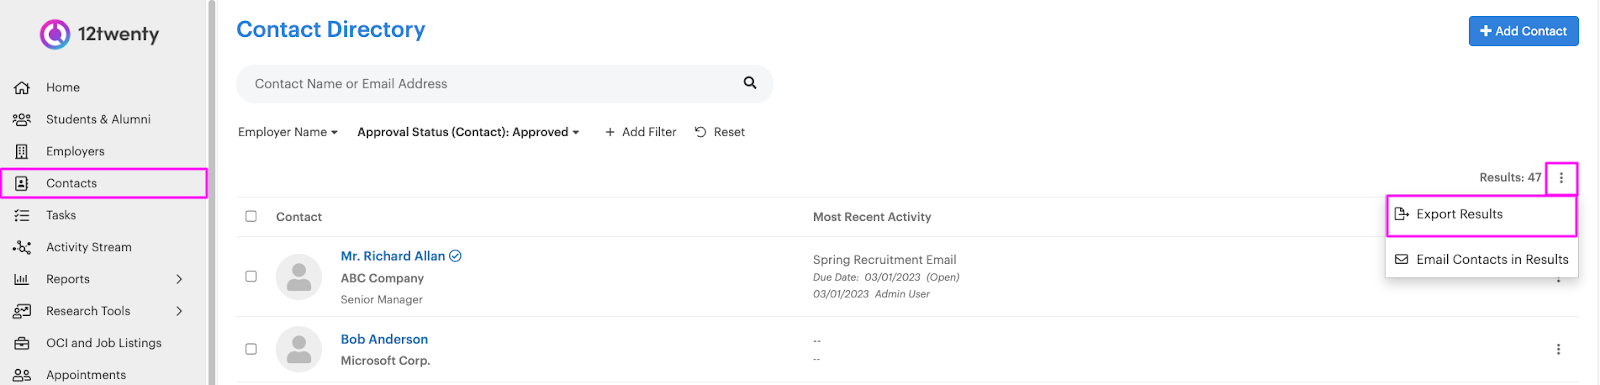Screen dimensions: 1600x385
Task: Click the Tasks checklist icon
Action: (21, 216)
